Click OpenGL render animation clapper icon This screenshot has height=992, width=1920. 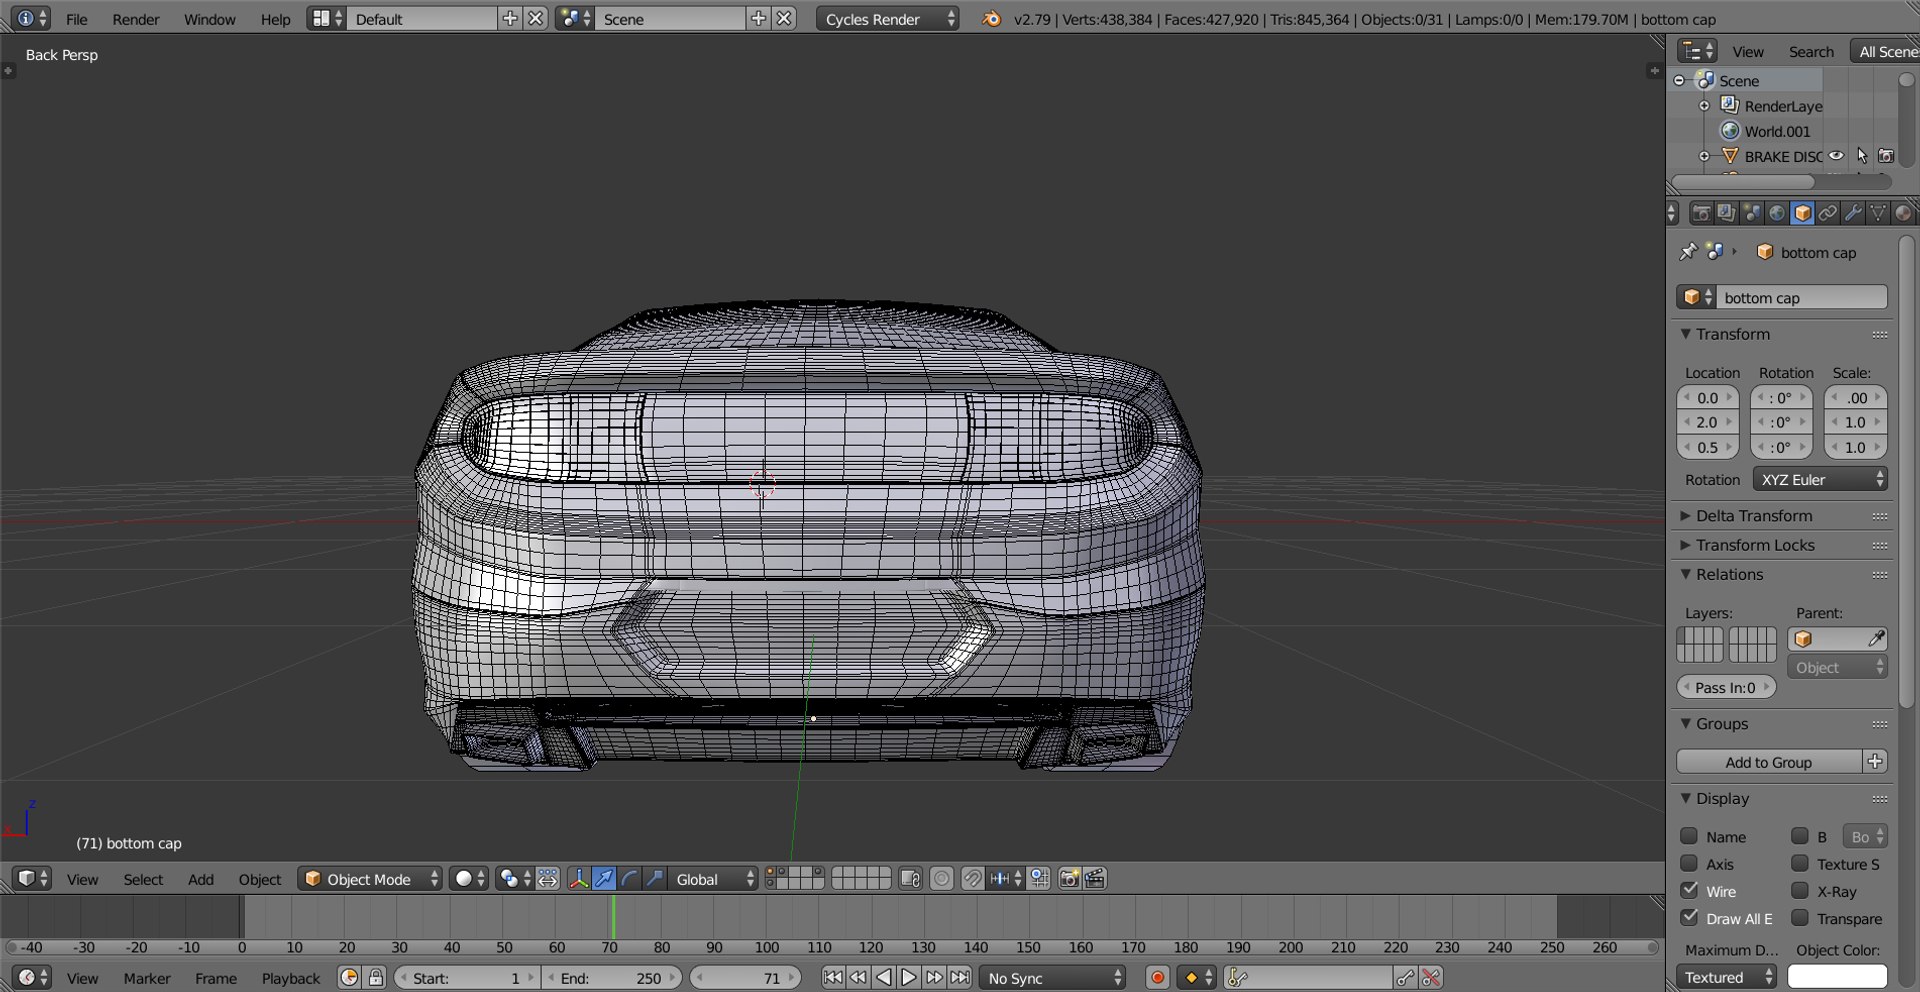pos(1095,879)
